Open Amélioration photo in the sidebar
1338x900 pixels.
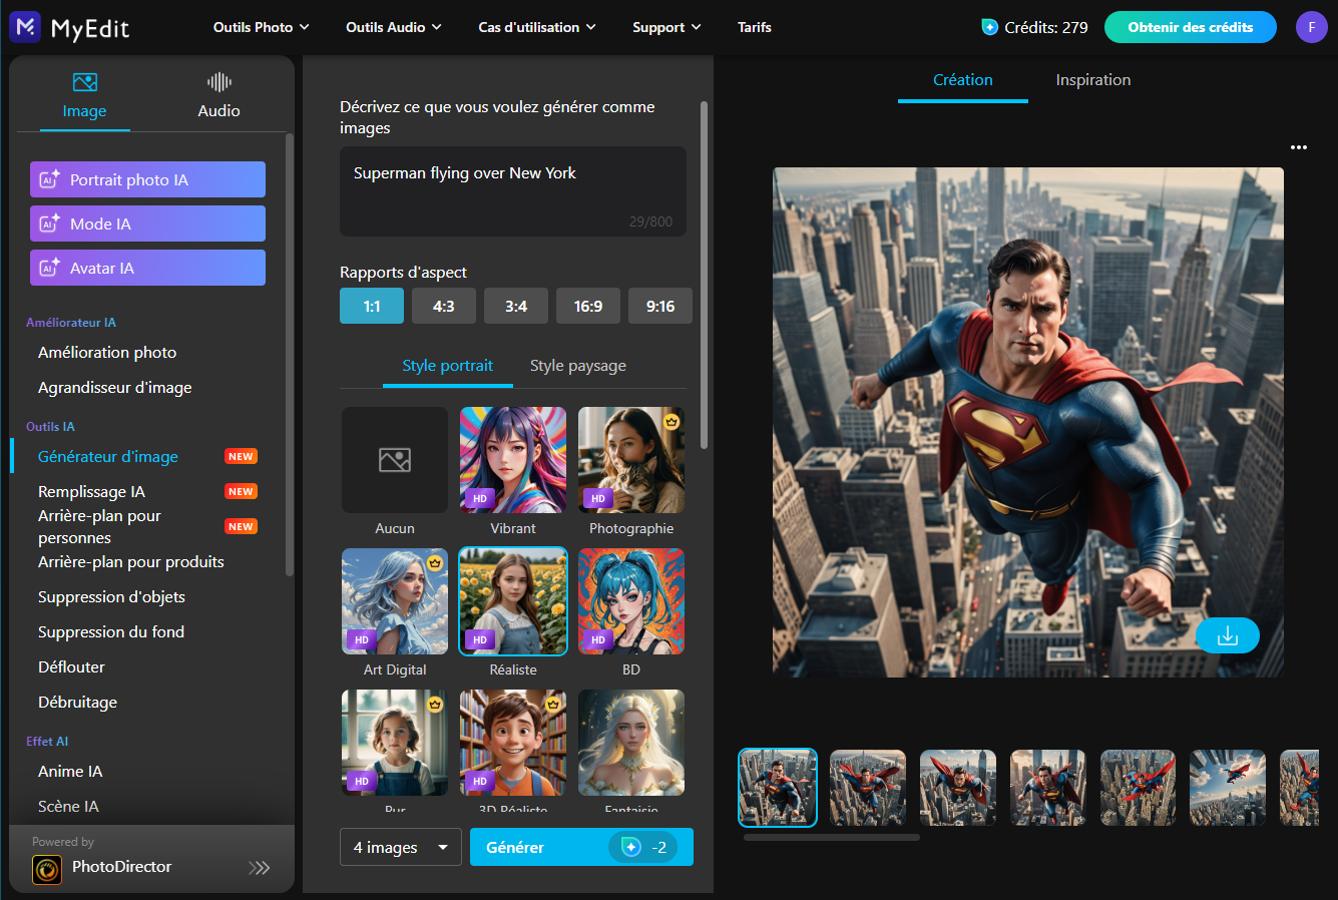tap(107, 352)
